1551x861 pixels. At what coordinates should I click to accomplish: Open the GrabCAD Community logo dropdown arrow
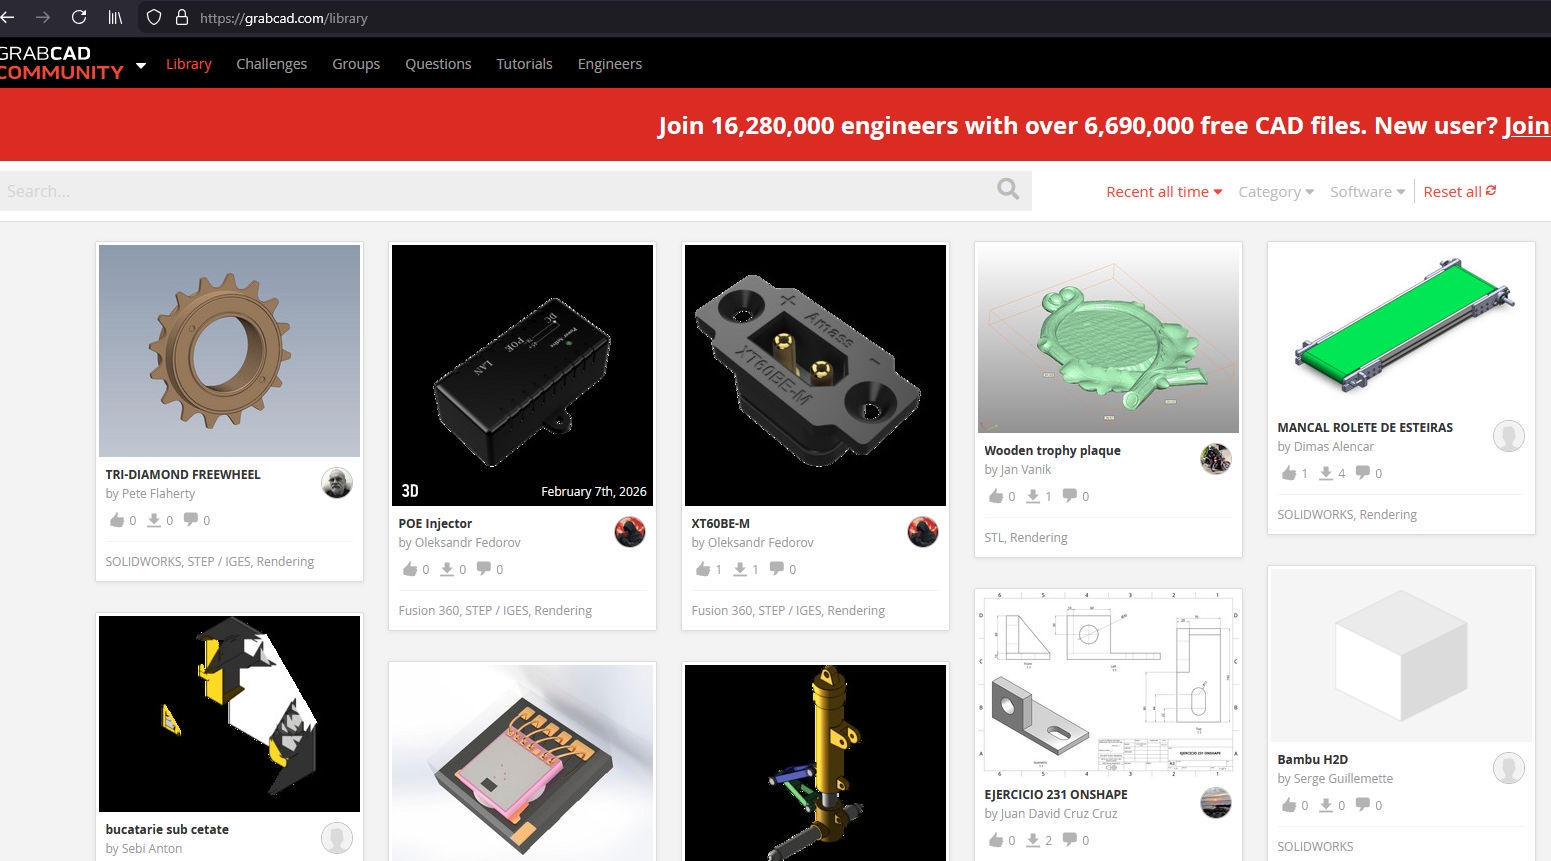point(141,65)
